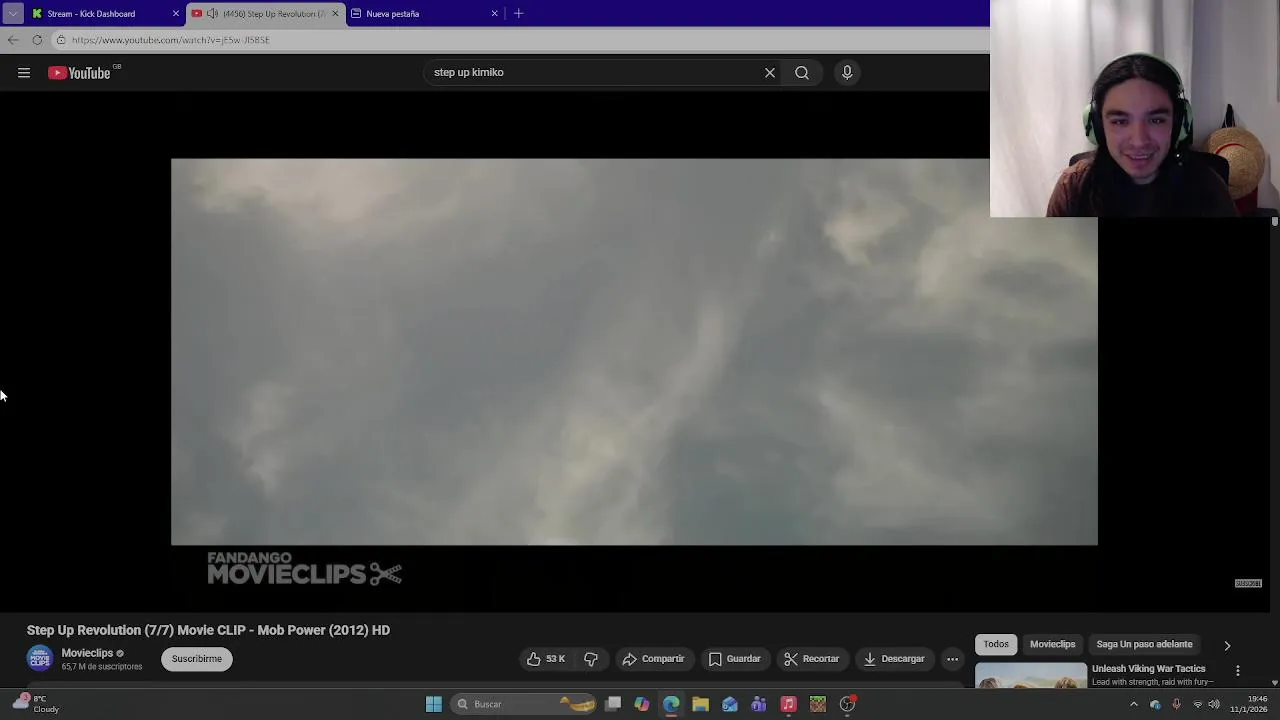Close the Step Up Revolution tab
The height and width of the screenshot is (720, 1280).
[335, 14]
